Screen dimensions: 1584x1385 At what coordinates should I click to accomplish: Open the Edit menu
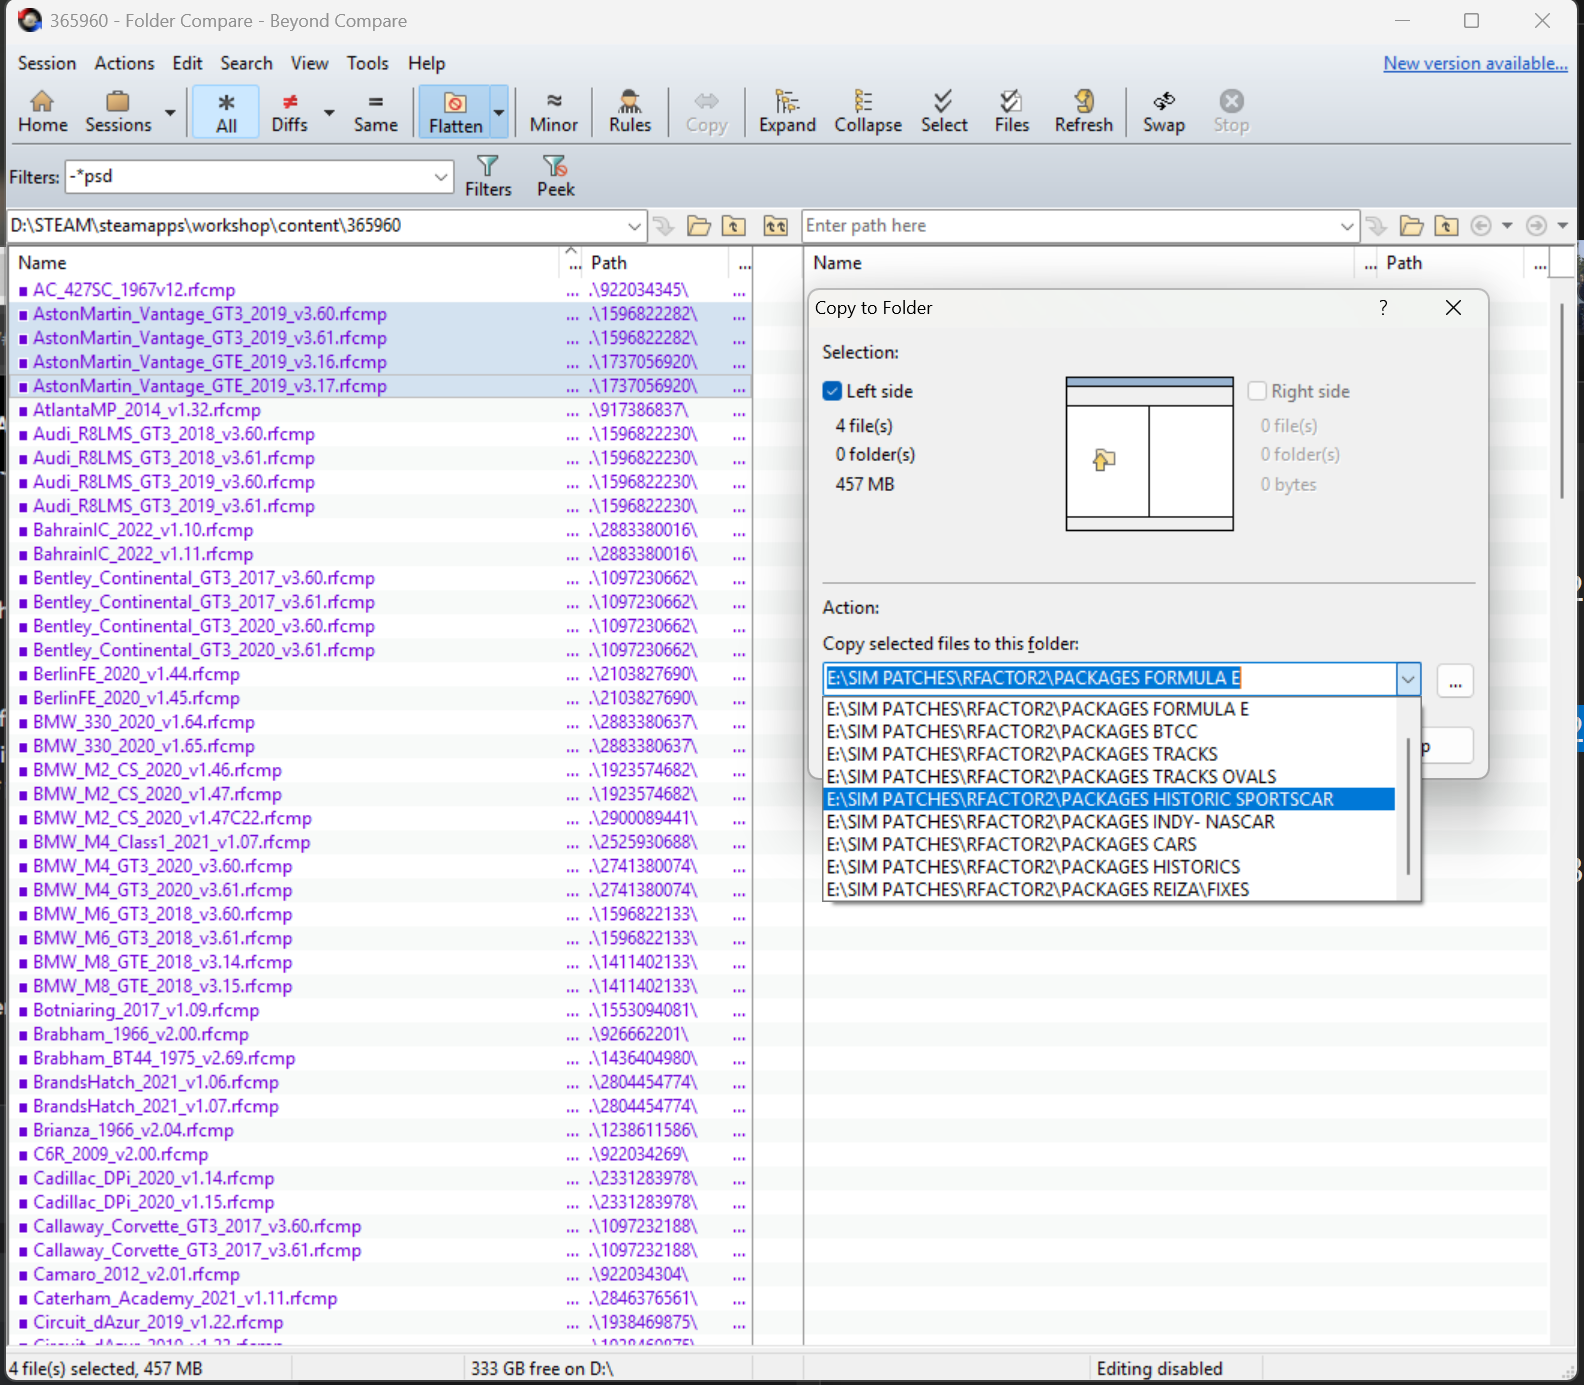[187, 63]
